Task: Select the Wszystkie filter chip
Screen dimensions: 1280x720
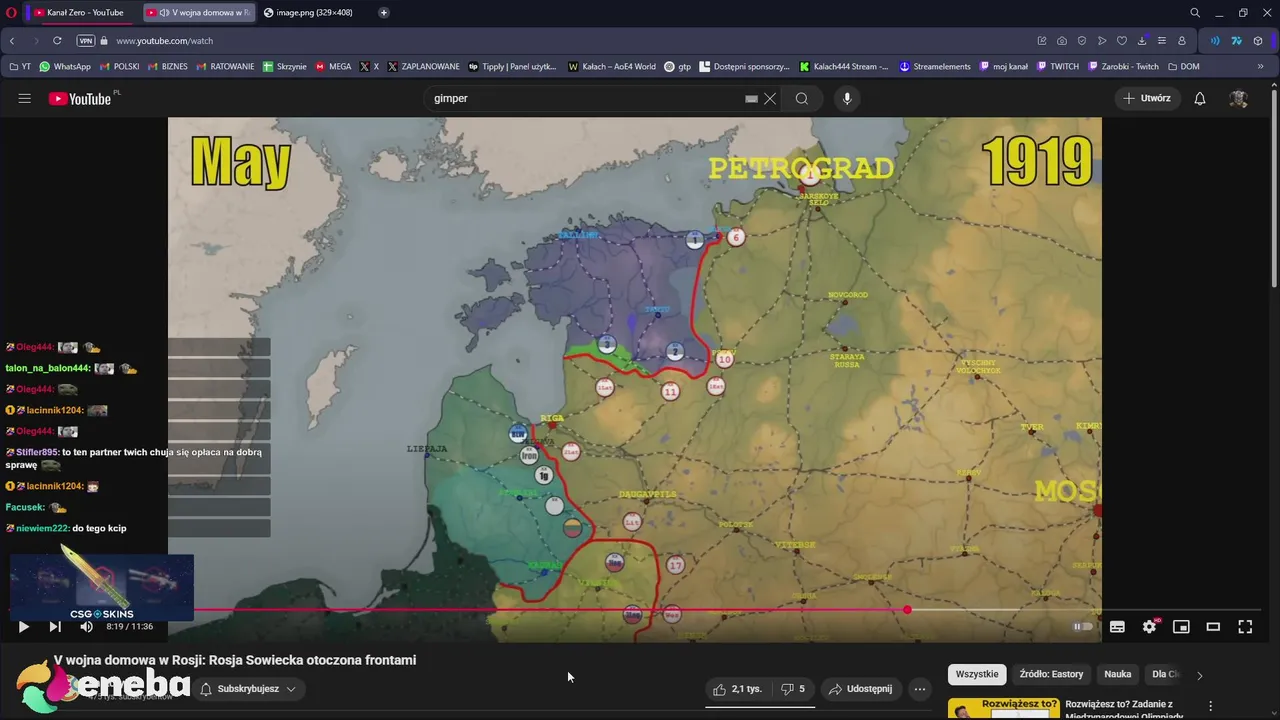Action: pyautogui.click(x=977, y=674)
